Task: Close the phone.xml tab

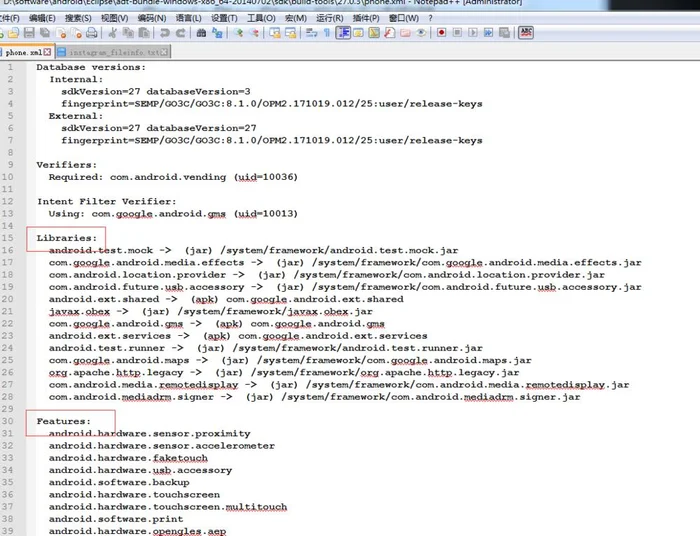Action: click(47, 53)
